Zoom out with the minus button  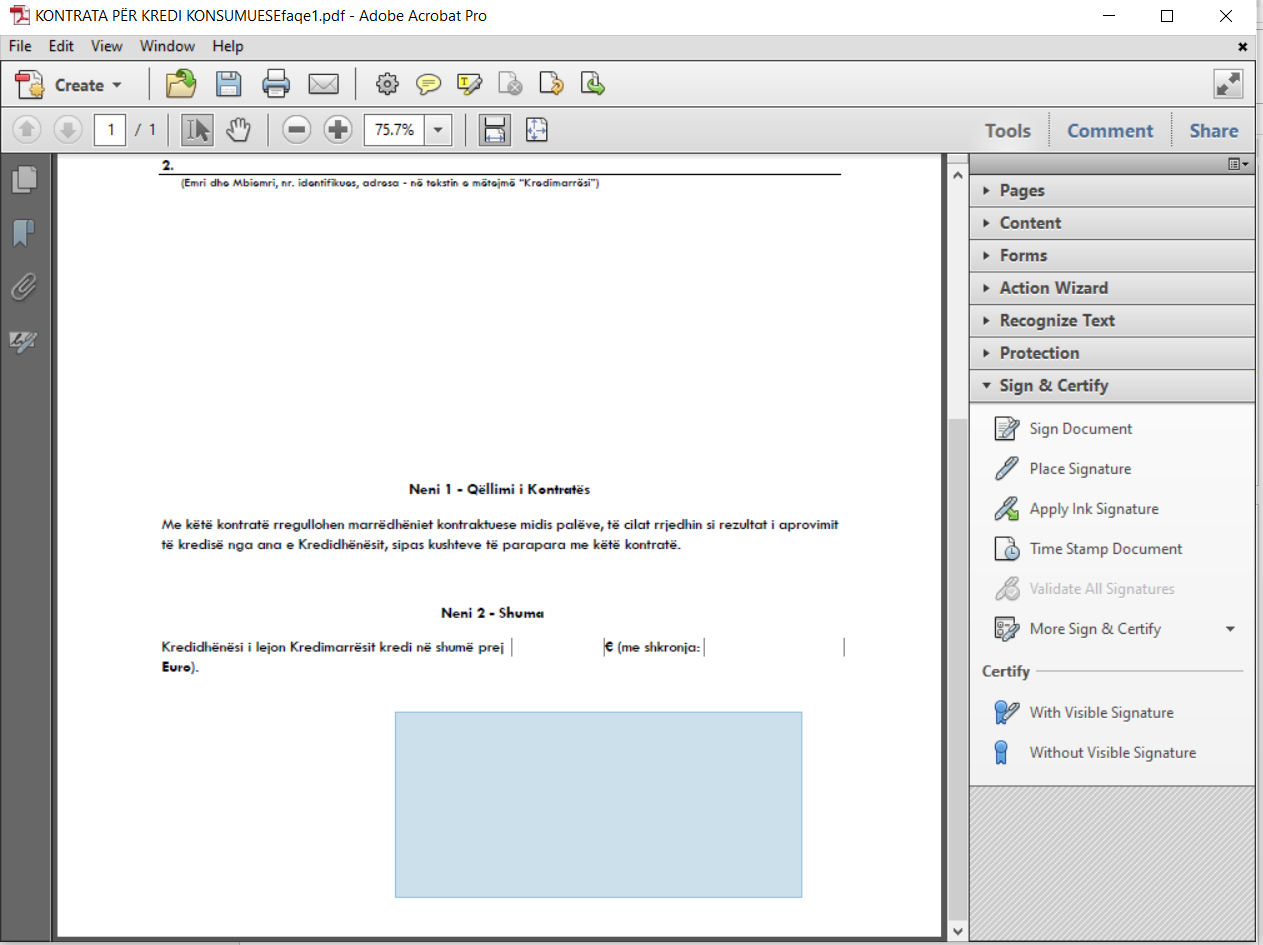click(297, 130)
